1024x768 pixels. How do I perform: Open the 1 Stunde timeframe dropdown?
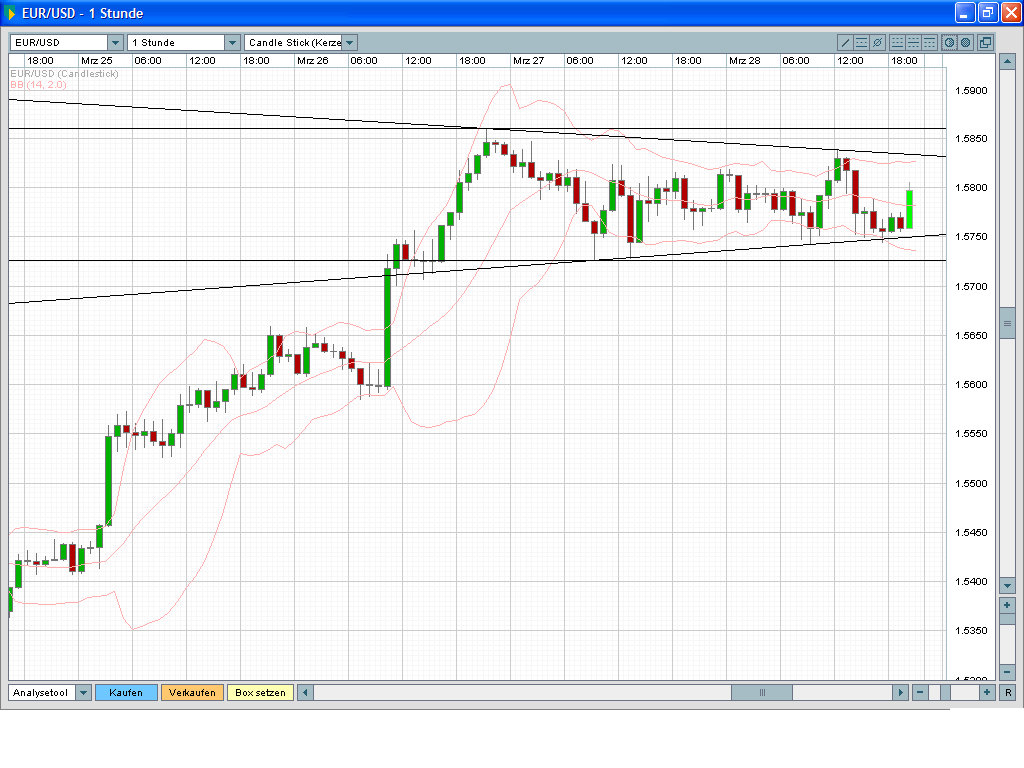coord(180,42)
